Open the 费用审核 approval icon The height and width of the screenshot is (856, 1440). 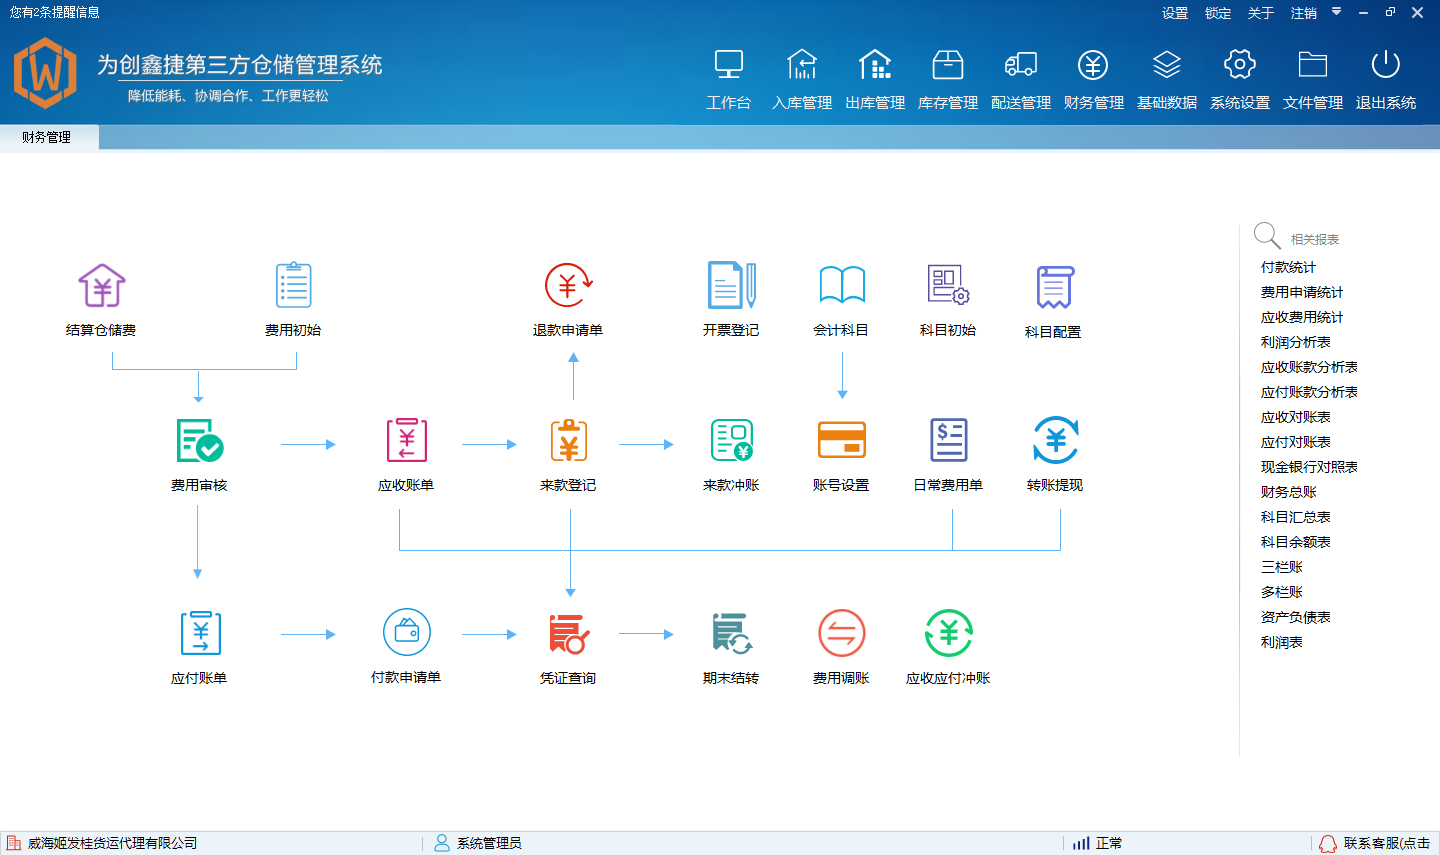point(199,440)
